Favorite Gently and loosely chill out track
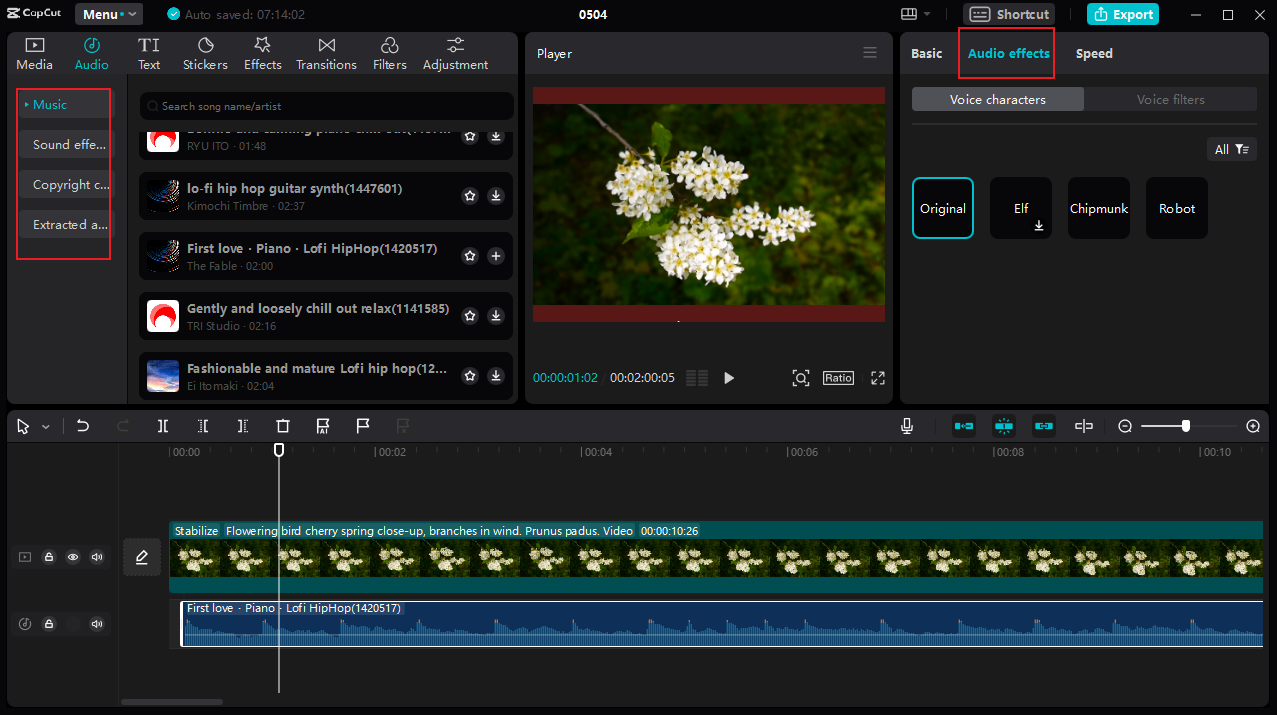1277x715 pixels. click(x=470, y=316)
